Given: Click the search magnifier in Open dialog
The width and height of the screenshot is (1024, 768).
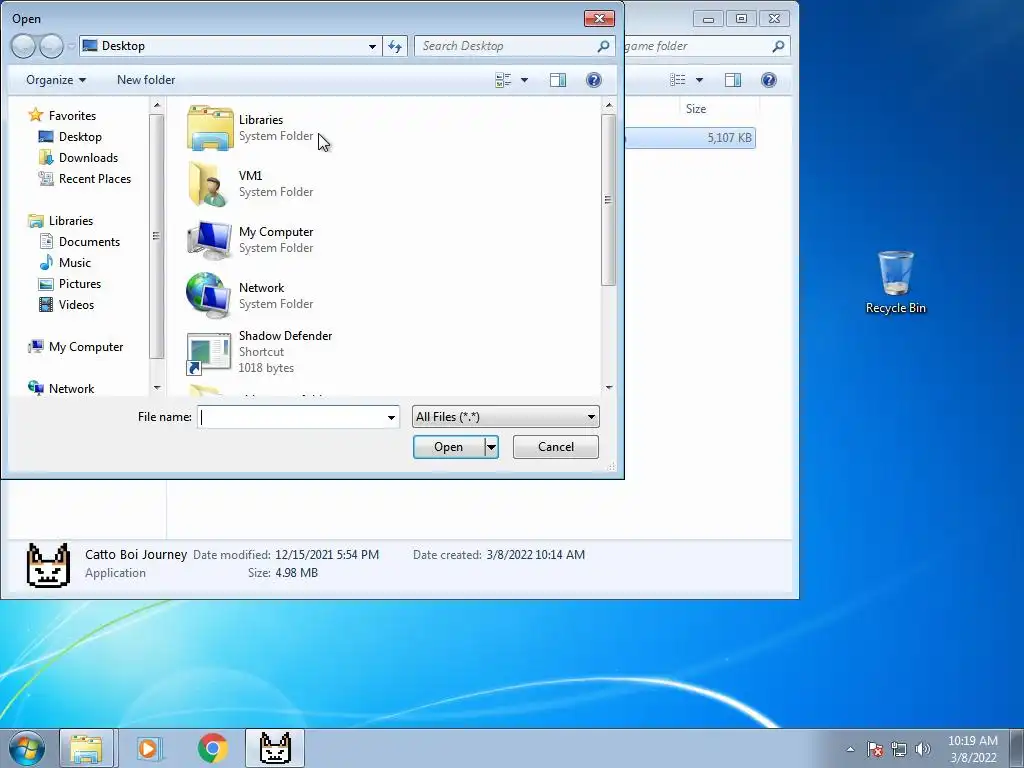Looking at the screenshot, I should click(603, 46).
